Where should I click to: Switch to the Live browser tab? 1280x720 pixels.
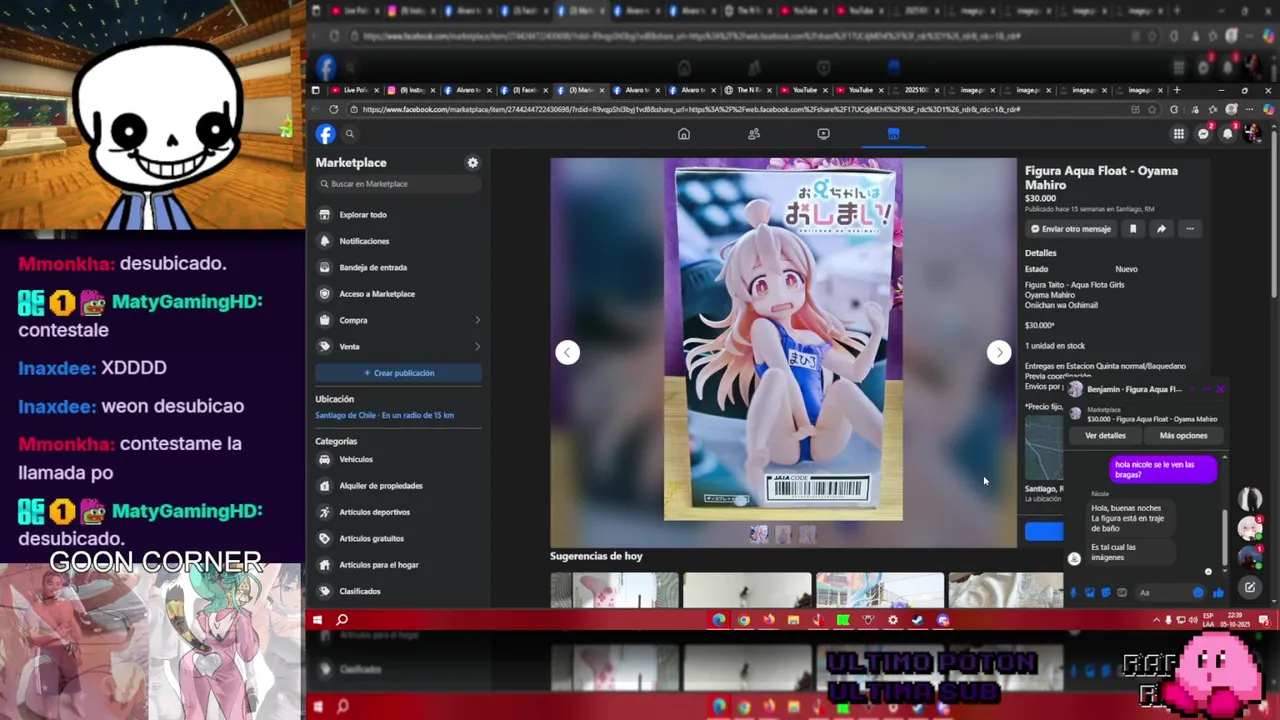356,90
